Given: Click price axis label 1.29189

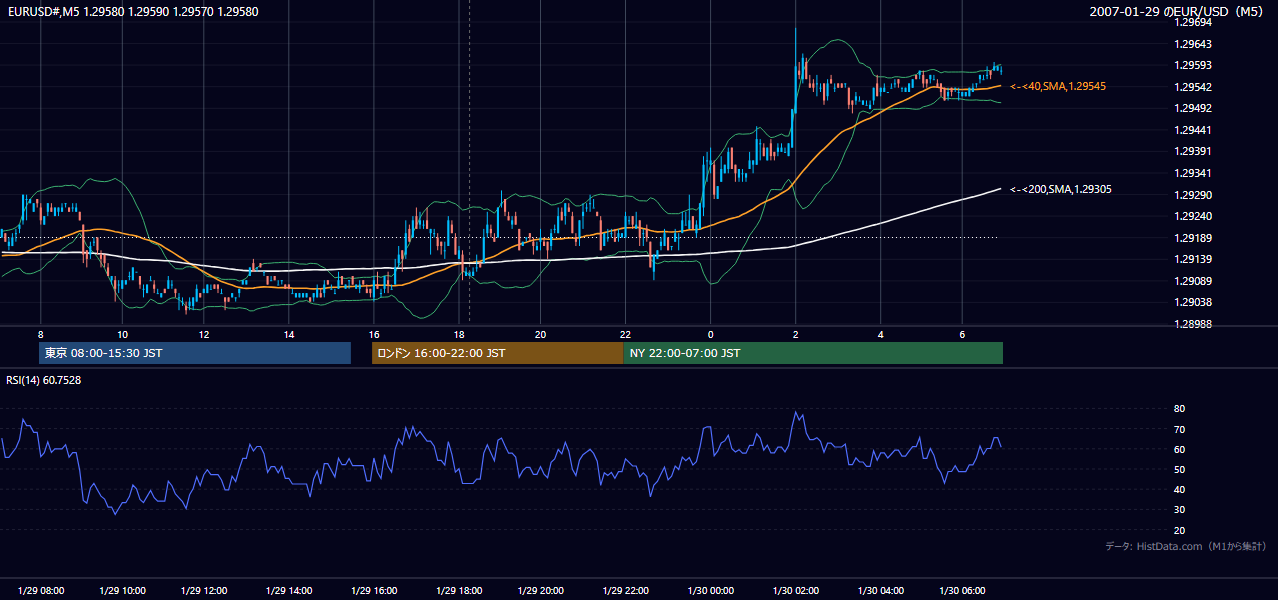Looking at the screenshot, I should (x=1194, y=238).
